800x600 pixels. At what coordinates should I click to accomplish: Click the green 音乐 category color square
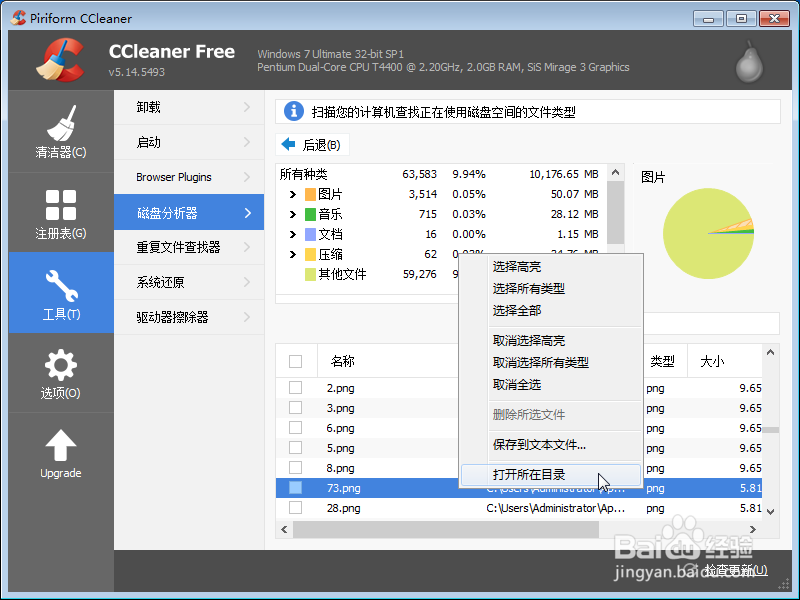(x=310, y=214)
